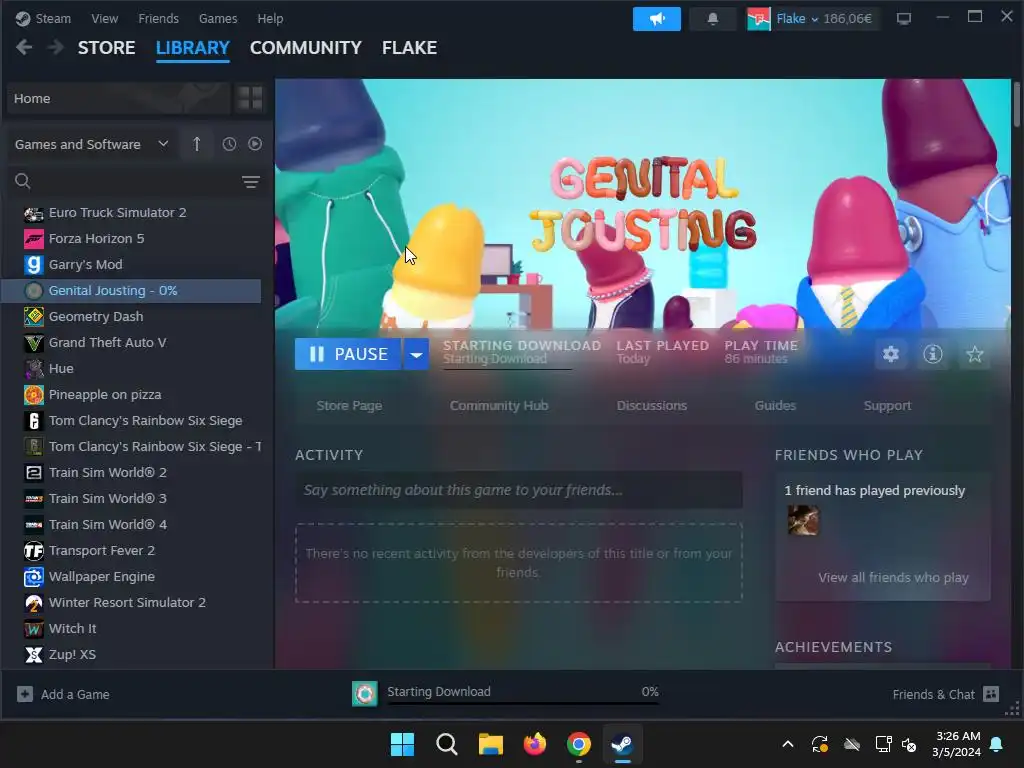Click the friend avatar who played previously

tap(803, 520)
